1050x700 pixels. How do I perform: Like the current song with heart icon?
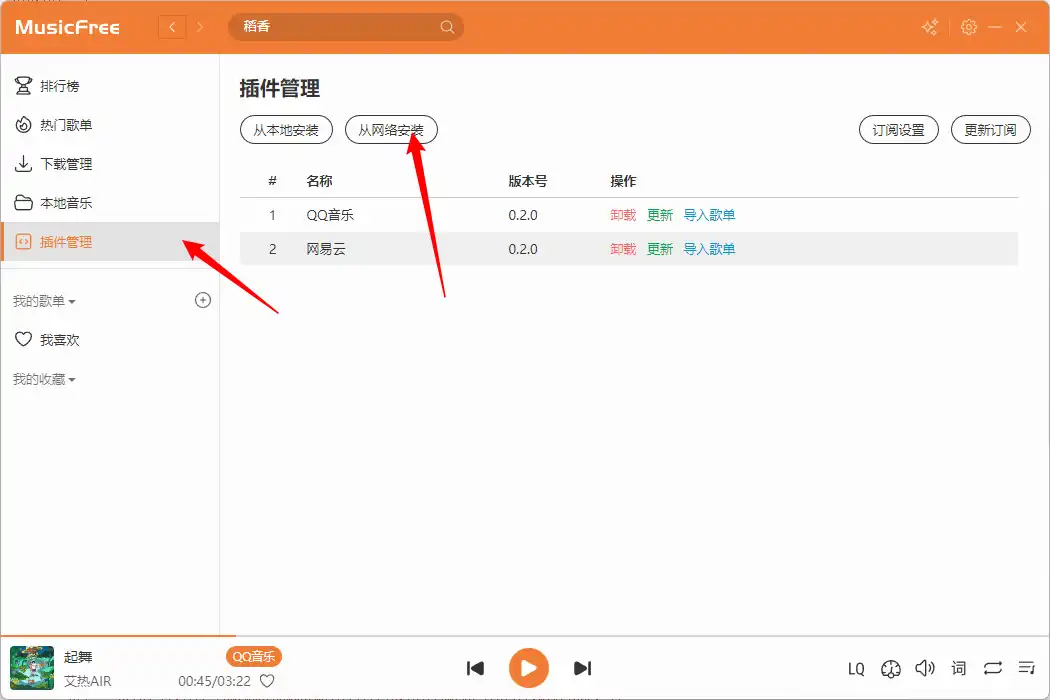point(267,681)
